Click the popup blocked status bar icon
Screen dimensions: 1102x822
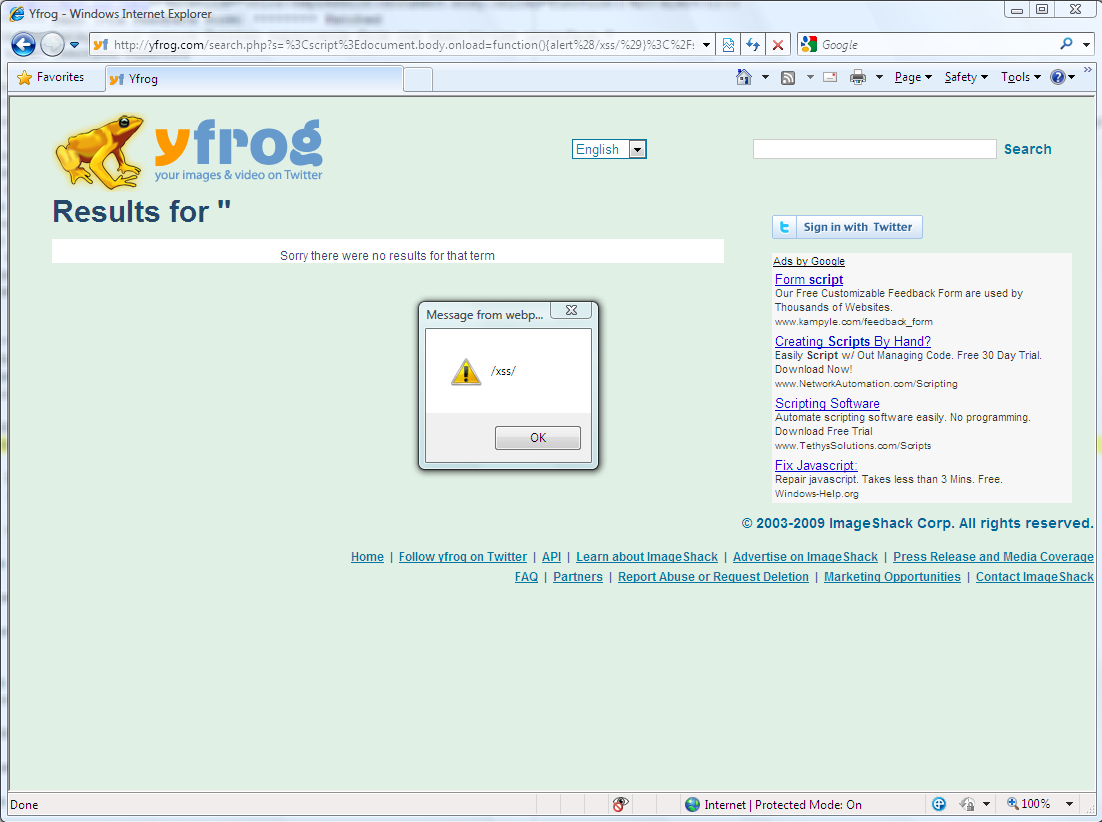[x=620, y=804]
